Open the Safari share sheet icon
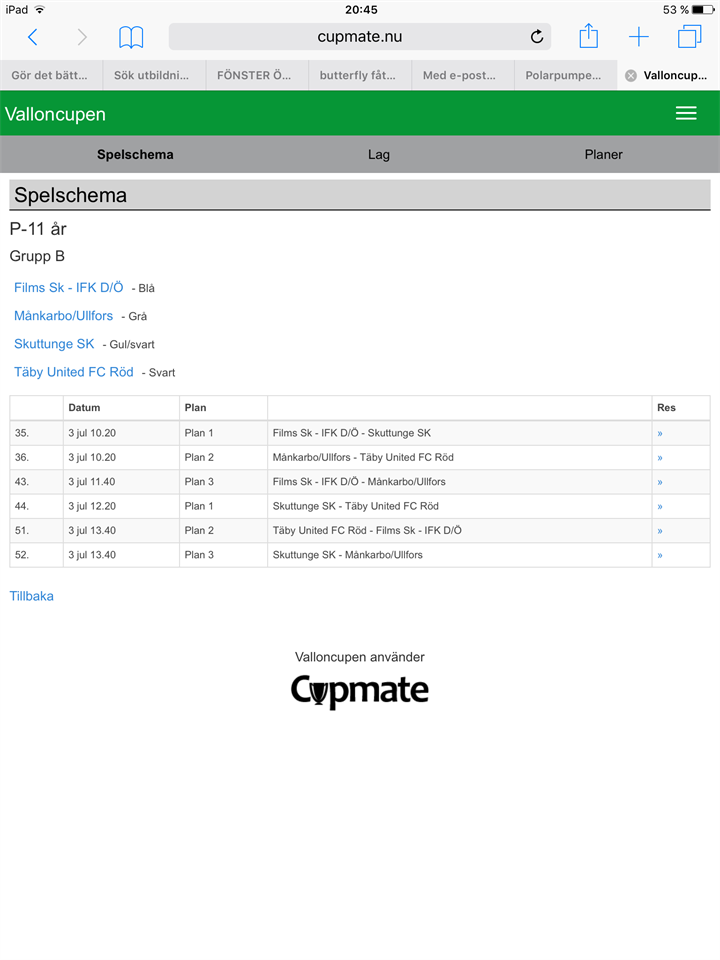The width and height of the screenshot is (720, 960). point(589,37)
